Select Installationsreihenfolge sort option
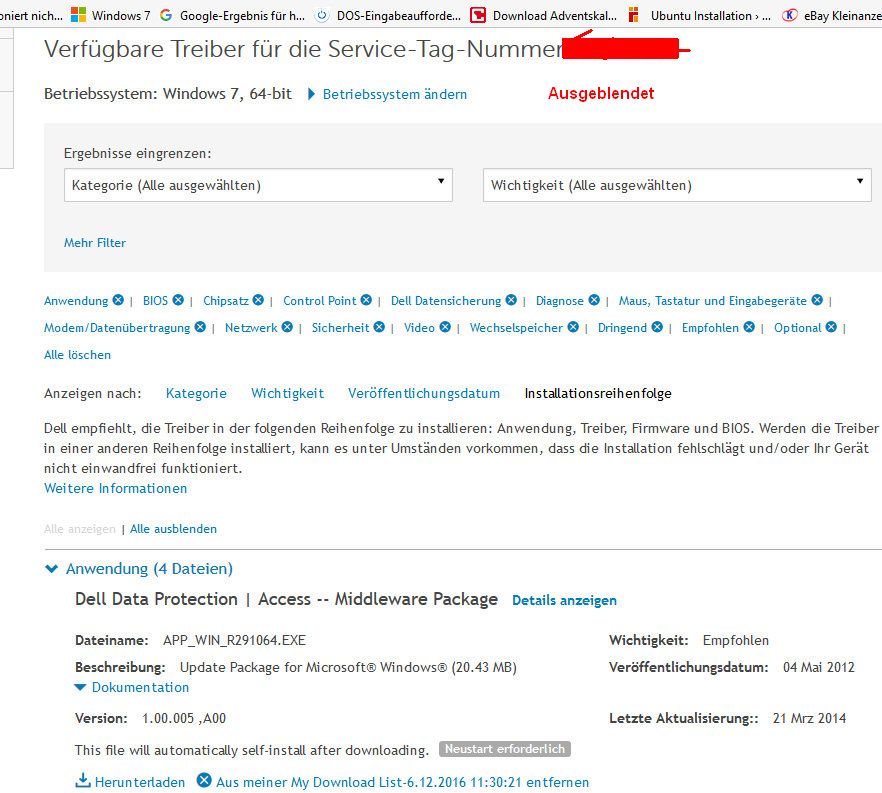The image size is (882, 793). [598, 393]
